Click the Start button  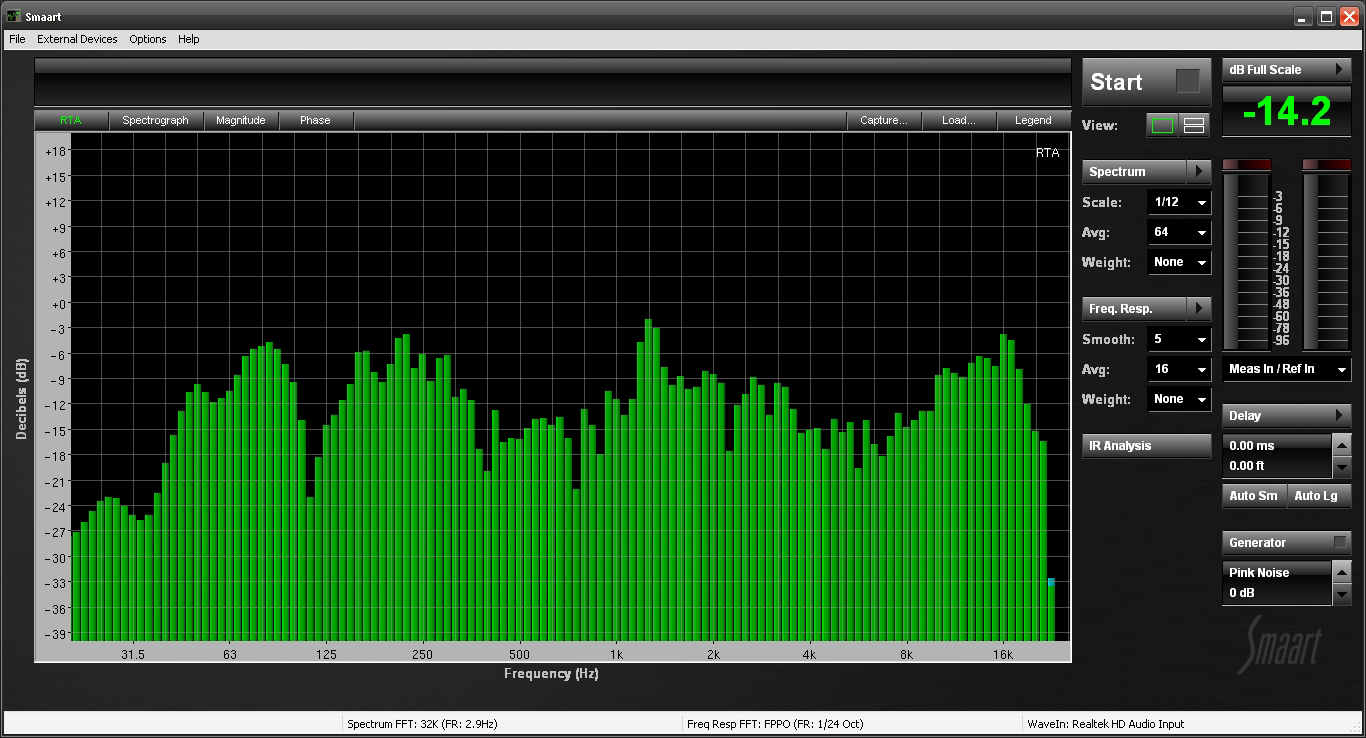click(1146, 82)
